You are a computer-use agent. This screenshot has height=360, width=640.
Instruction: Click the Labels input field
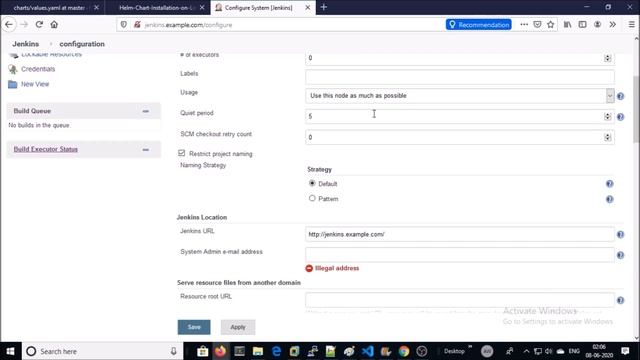pos(460,77)
